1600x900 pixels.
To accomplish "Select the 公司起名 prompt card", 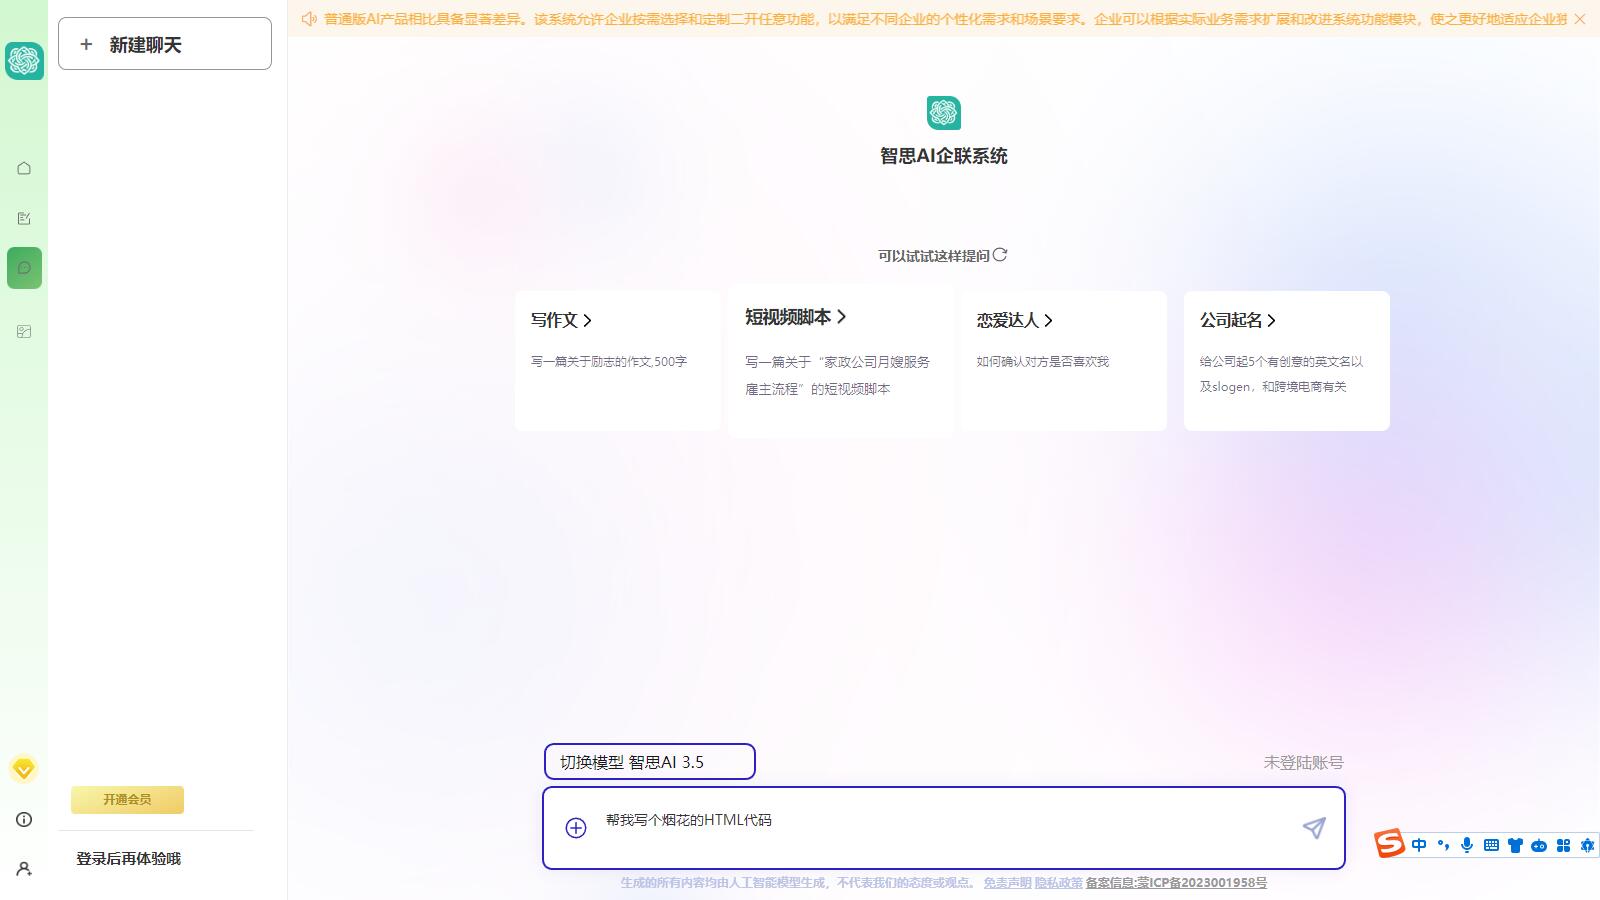I will (x=1287, y=361).
